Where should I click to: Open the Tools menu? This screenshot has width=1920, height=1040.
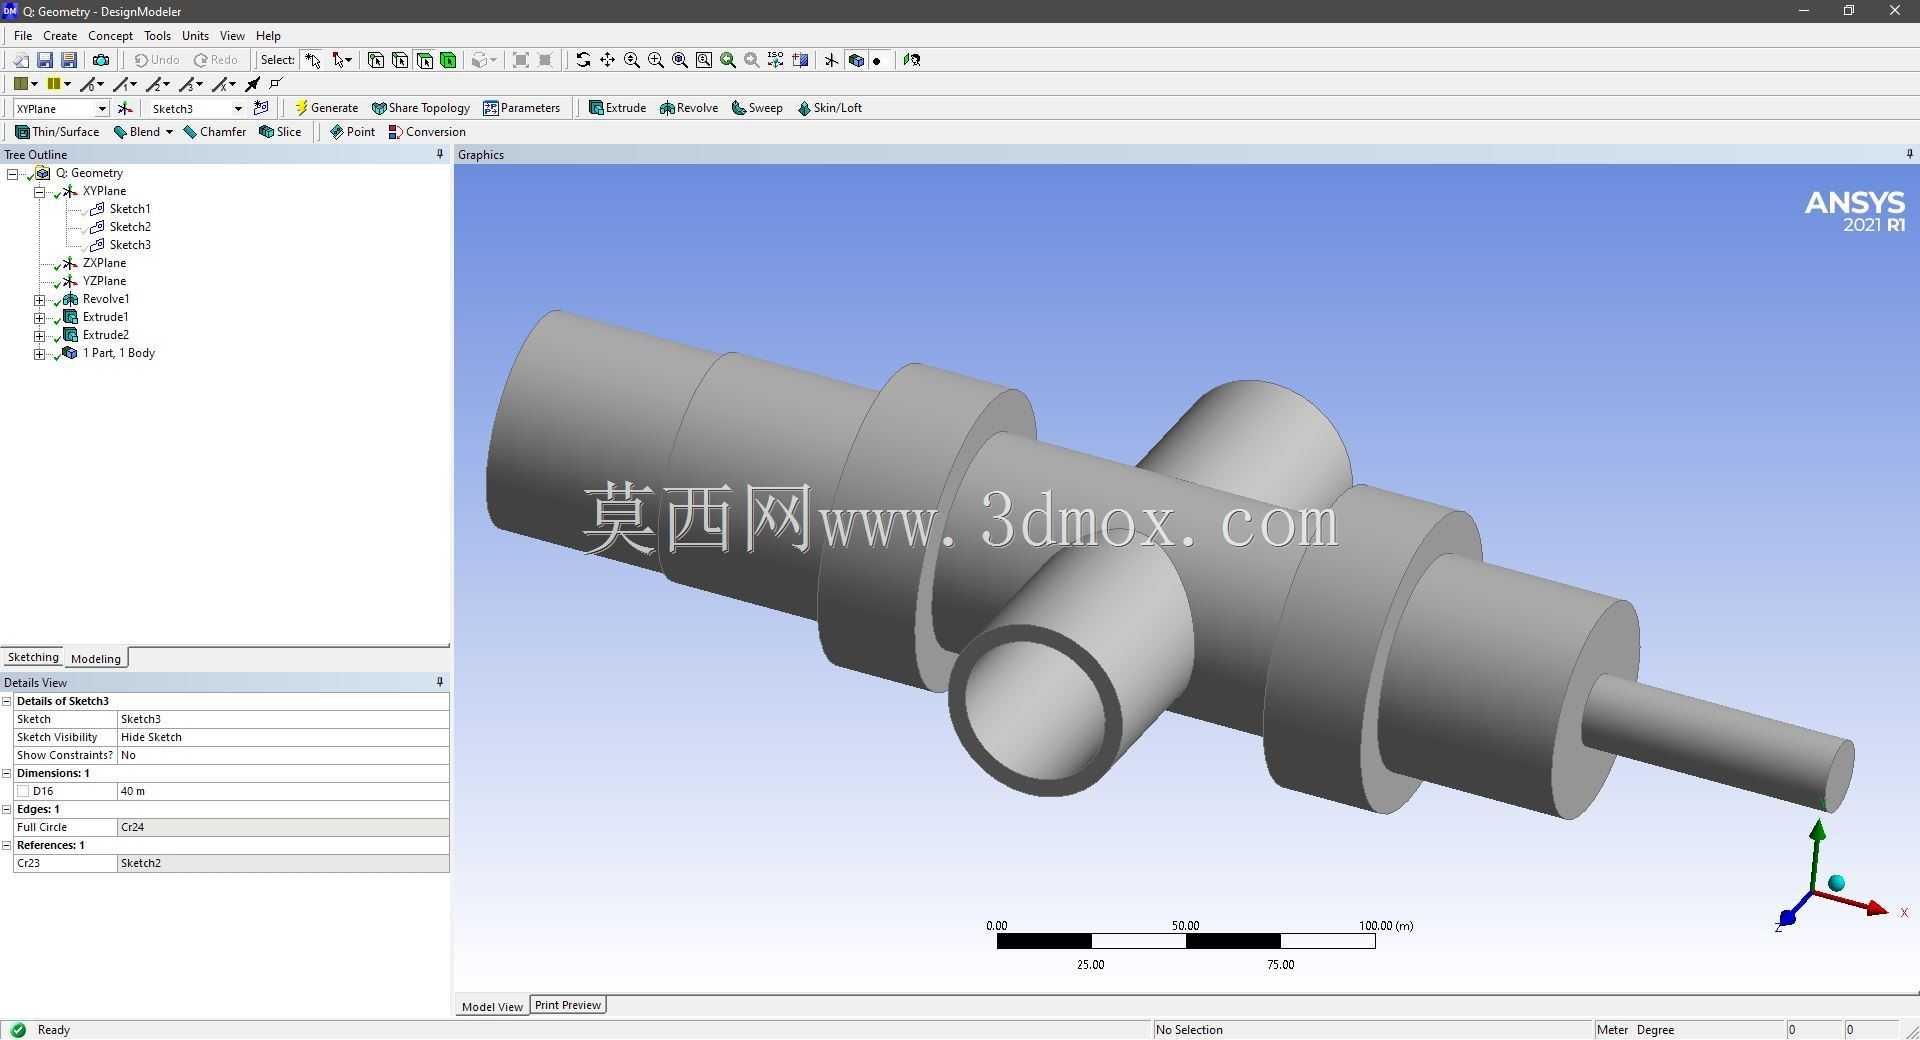point(157,36)
